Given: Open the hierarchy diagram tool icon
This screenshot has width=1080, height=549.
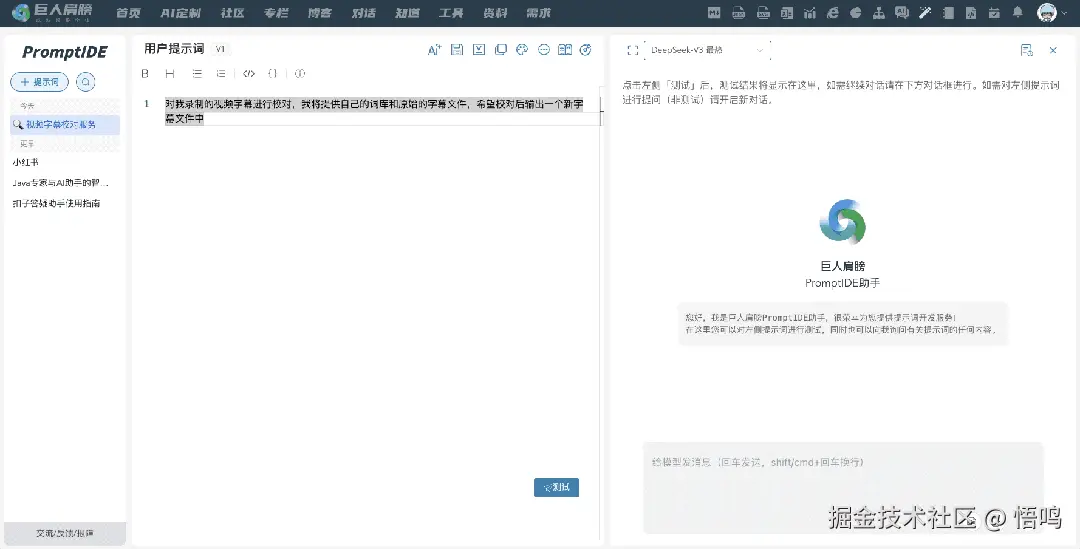Looking at the screenshot, I should pos(879,12).
